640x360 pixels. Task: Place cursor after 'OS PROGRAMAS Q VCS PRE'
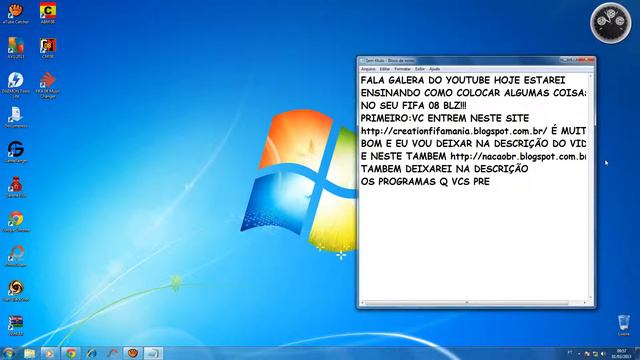(490, 182)
